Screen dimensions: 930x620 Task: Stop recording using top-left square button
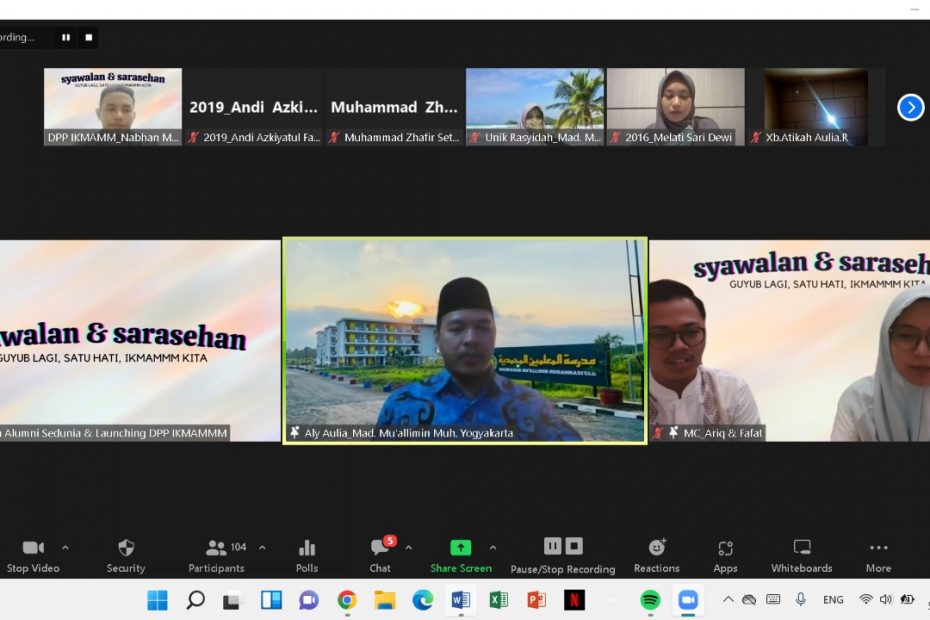tap(88, 38)
